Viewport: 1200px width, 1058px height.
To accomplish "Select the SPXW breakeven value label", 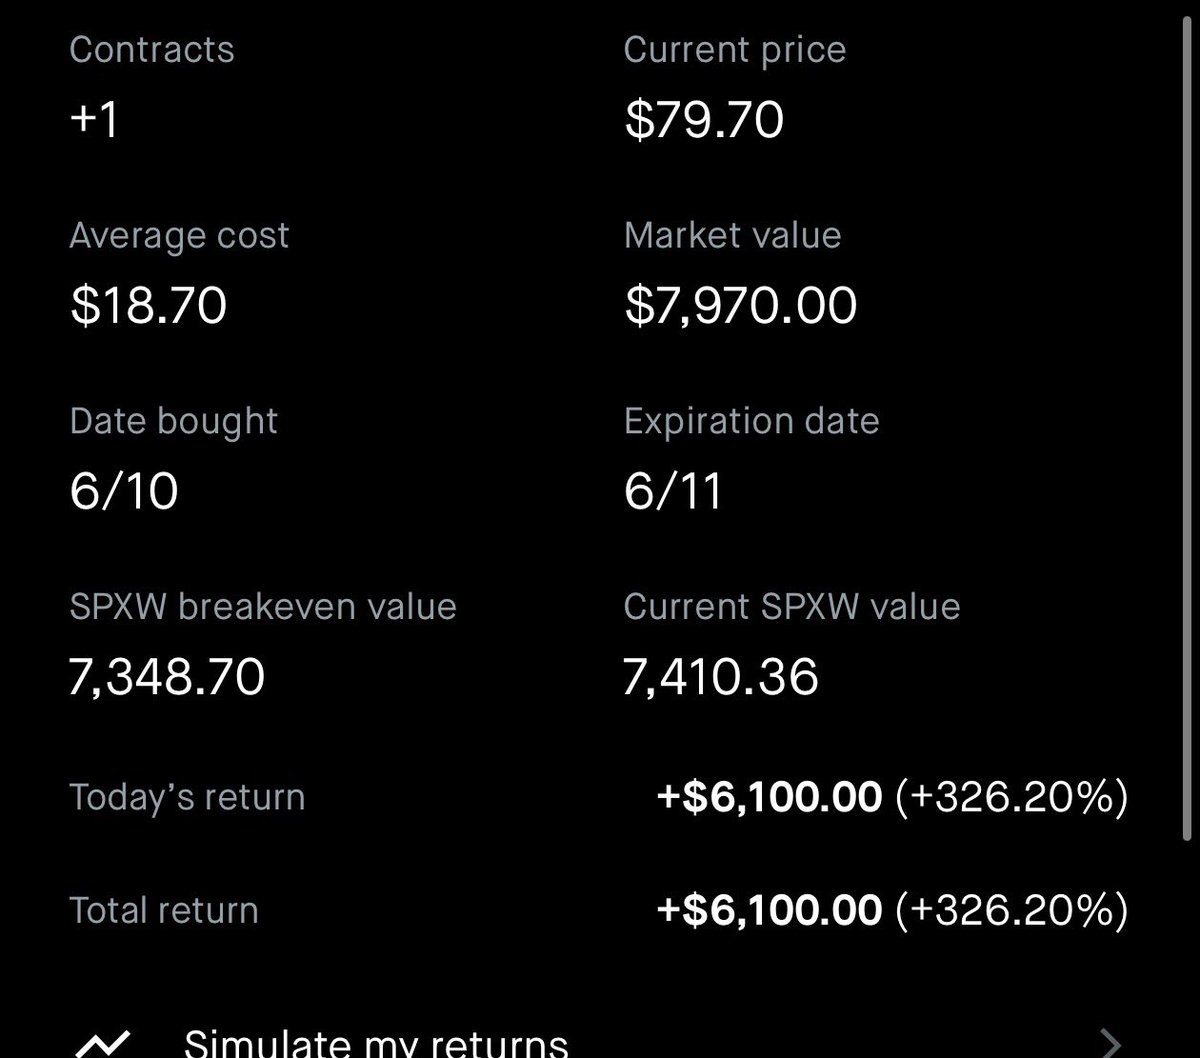I will (x=263, y=607).
